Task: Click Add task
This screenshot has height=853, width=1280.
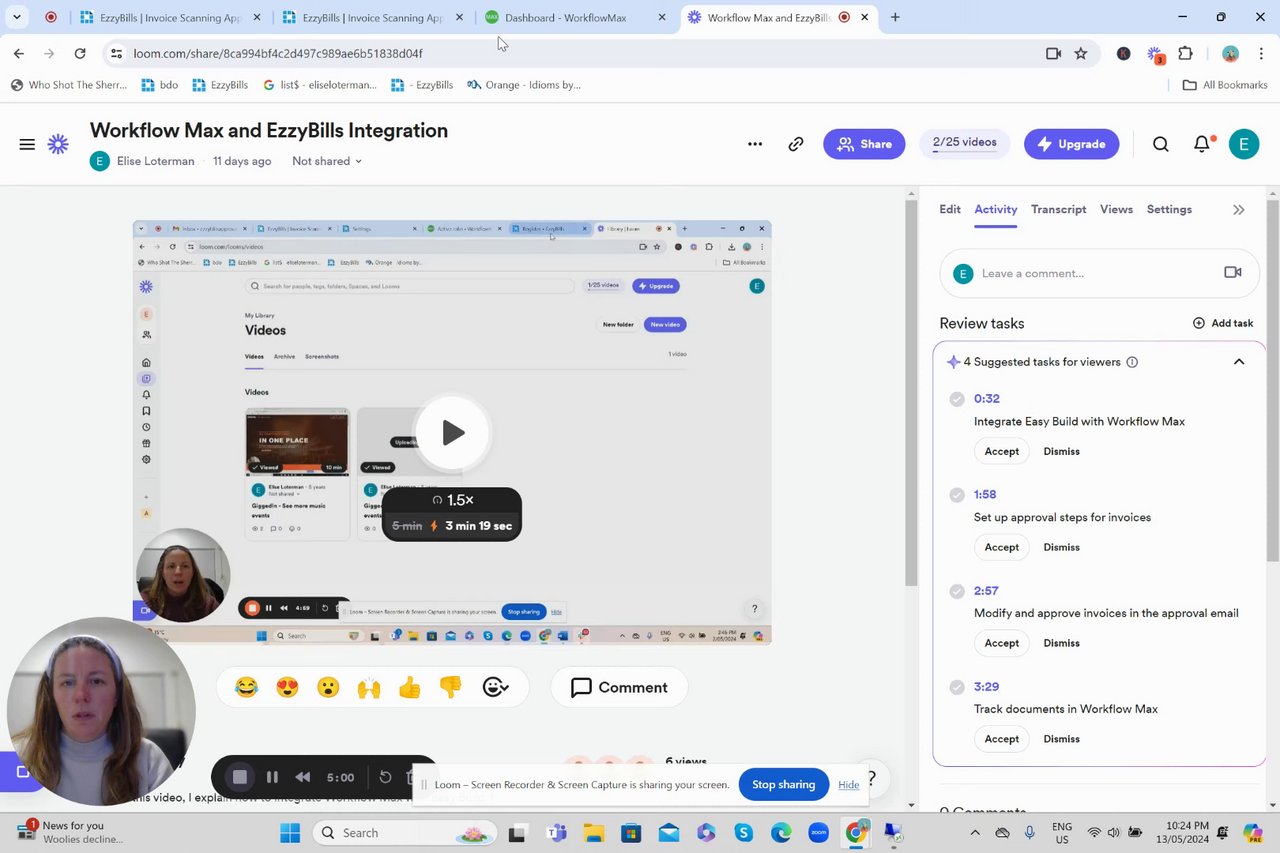Action: 1223,323
